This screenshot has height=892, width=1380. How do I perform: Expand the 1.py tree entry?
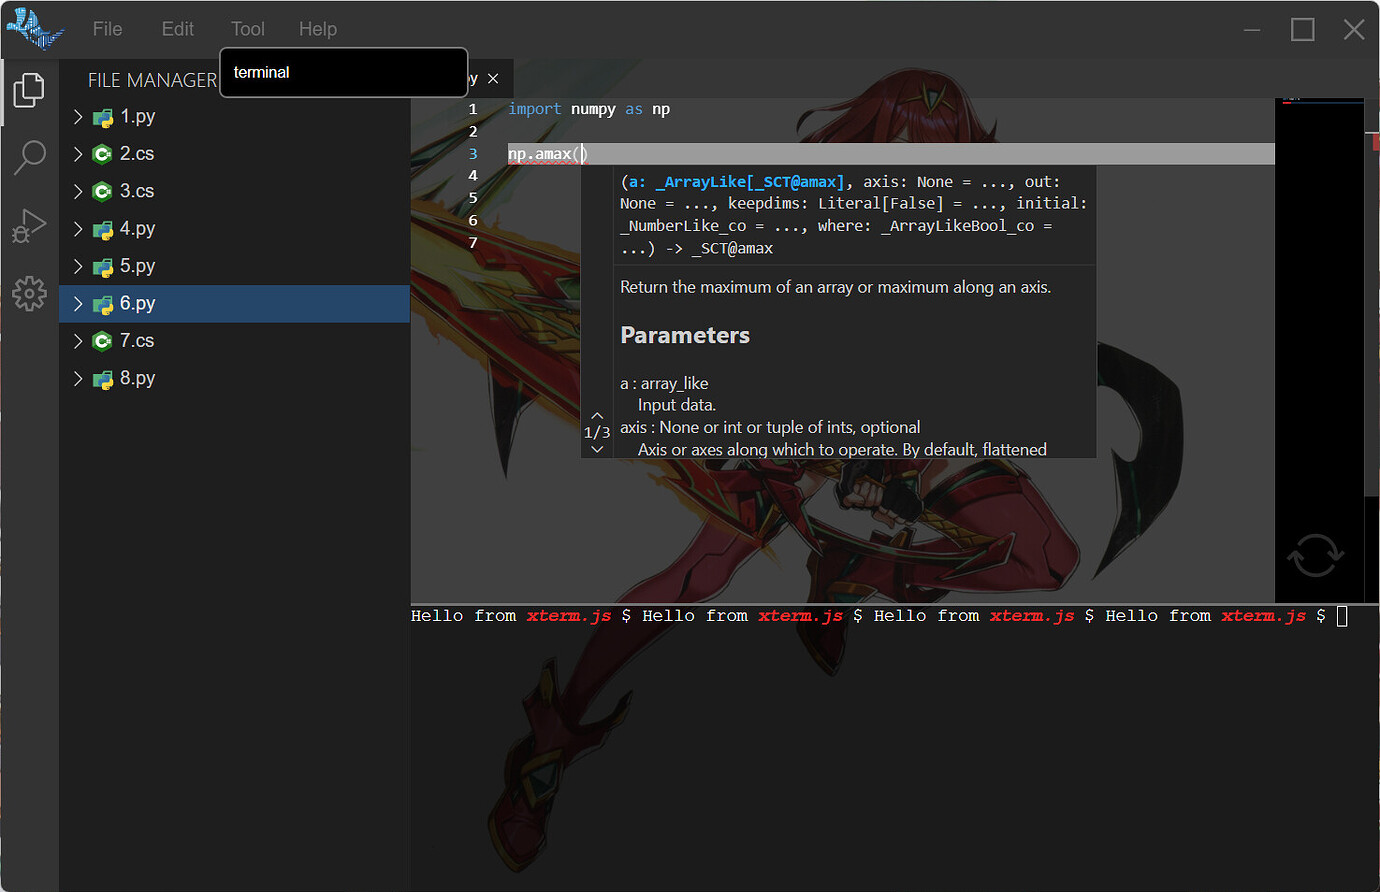[78, 116]
